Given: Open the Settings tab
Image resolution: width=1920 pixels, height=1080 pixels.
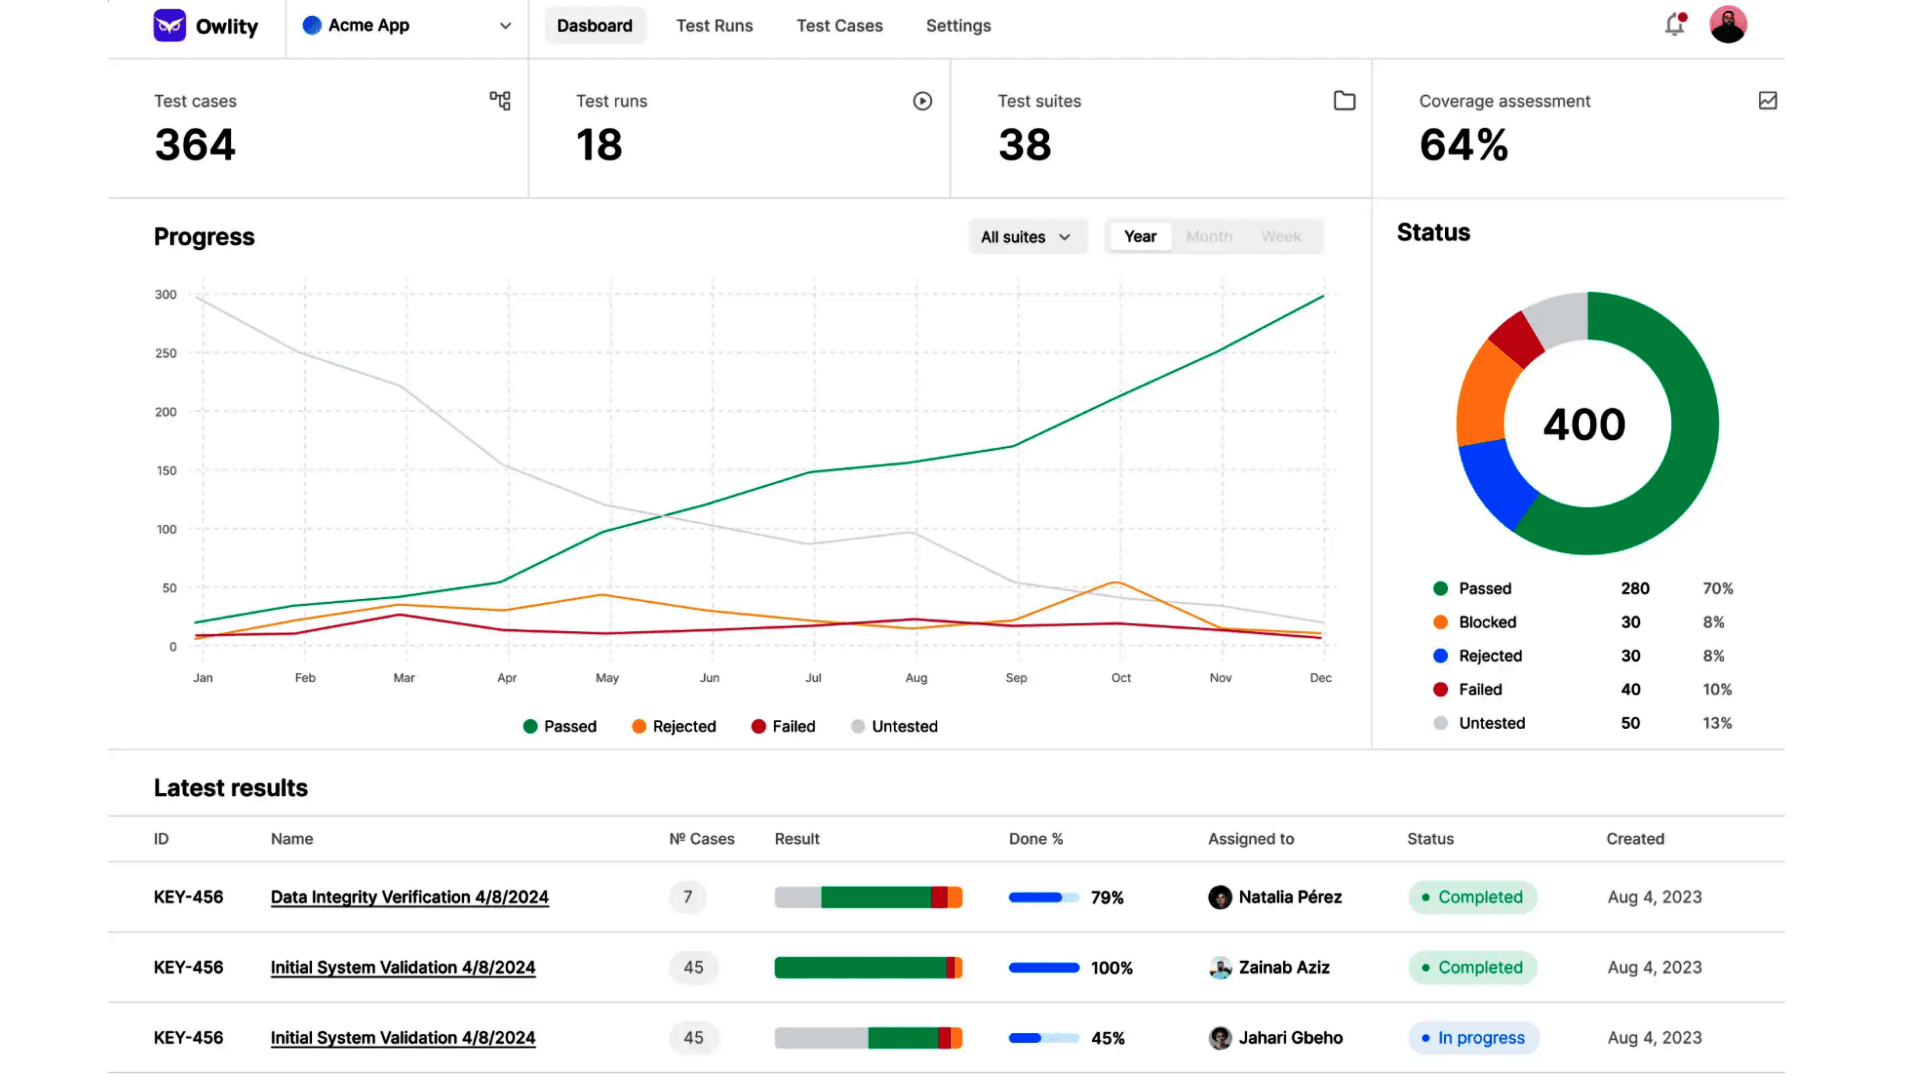Looking at the screenshot, I should 958,26.
